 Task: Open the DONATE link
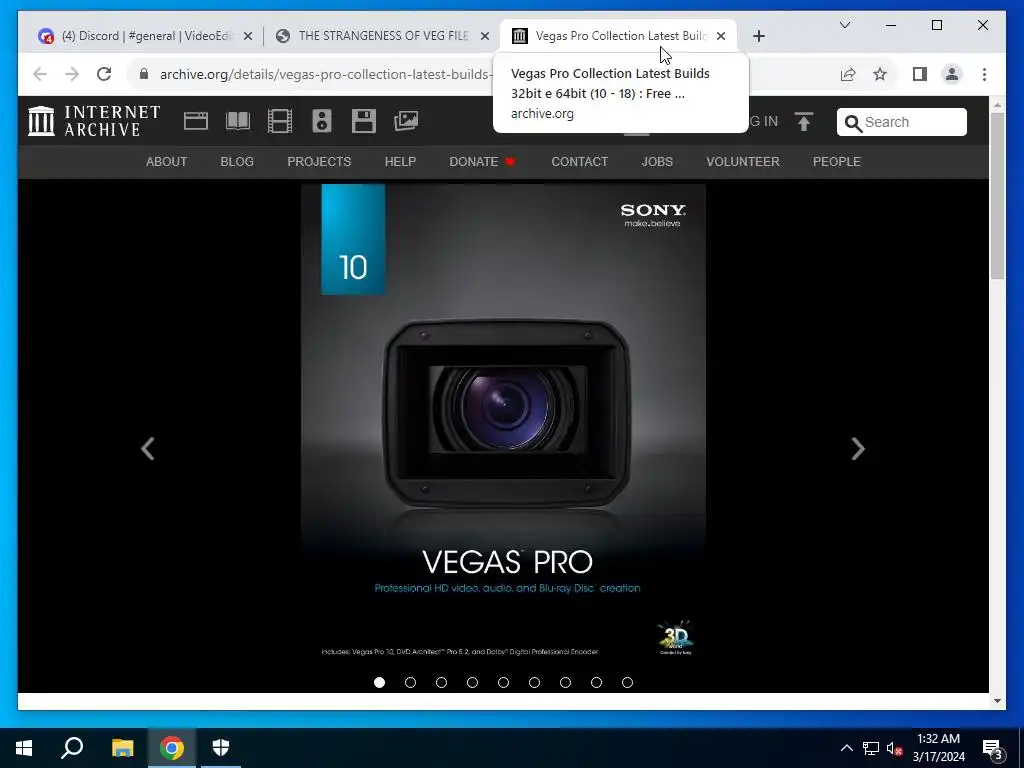[482, 161]
